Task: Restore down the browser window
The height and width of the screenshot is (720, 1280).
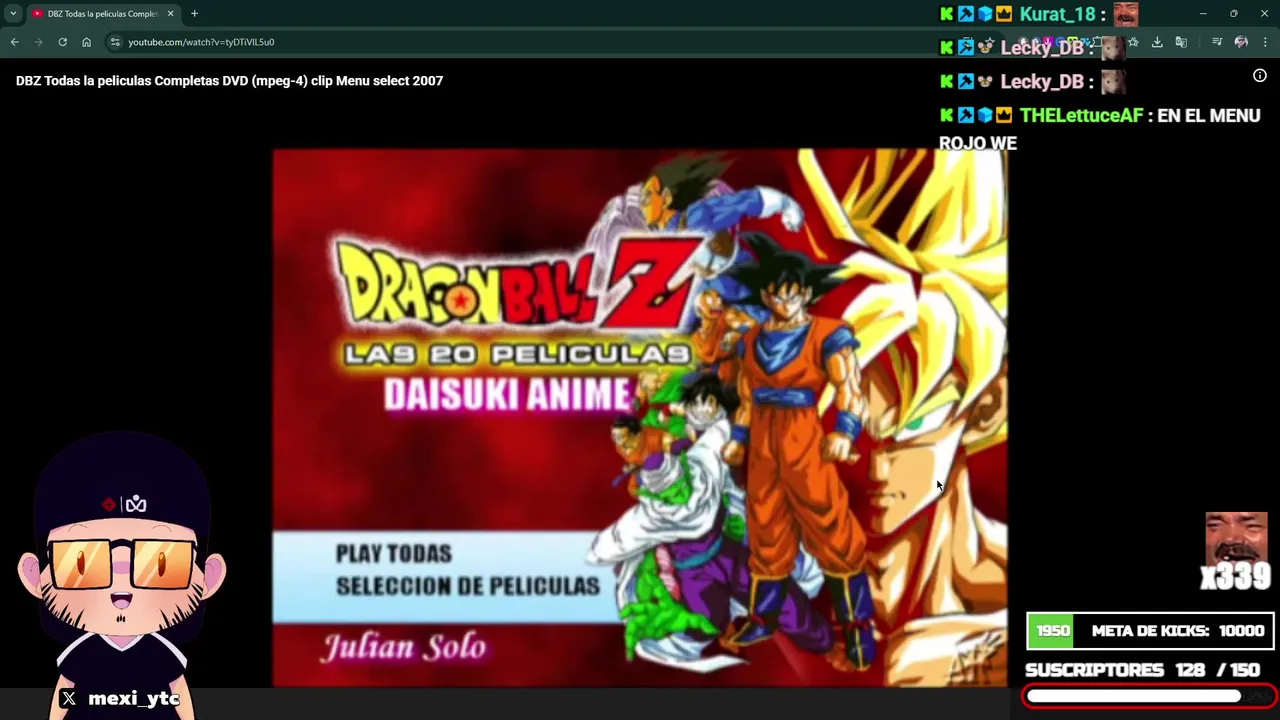Action: pyautogui.click(x=1234, y=14)
